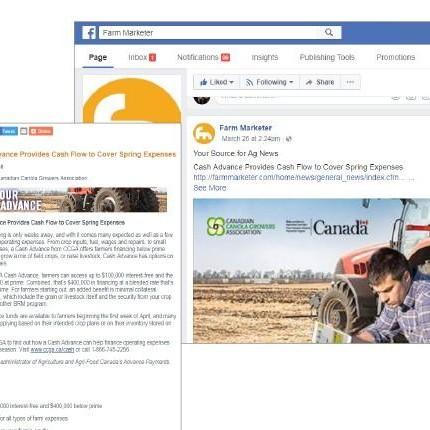Switch to the Notifications tab
The width and height of the screenshot is (430, 430).
[203, 57]
